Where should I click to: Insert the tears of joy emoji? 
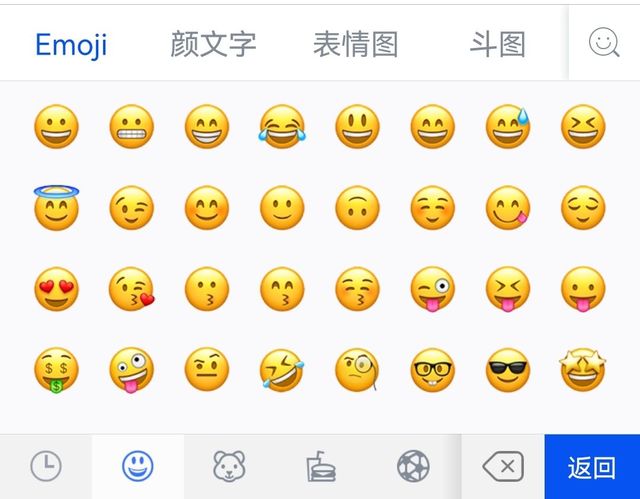[282, 126]
